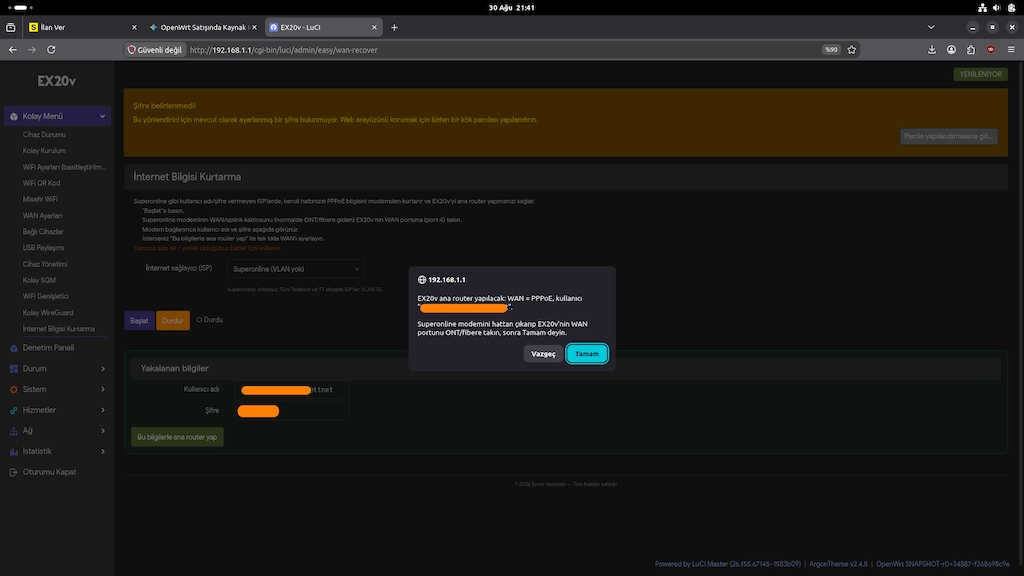Viewport: 1024px width, 576px height.
Task: Expand the Durum submenu chevron
Action: tap(103, 369)
